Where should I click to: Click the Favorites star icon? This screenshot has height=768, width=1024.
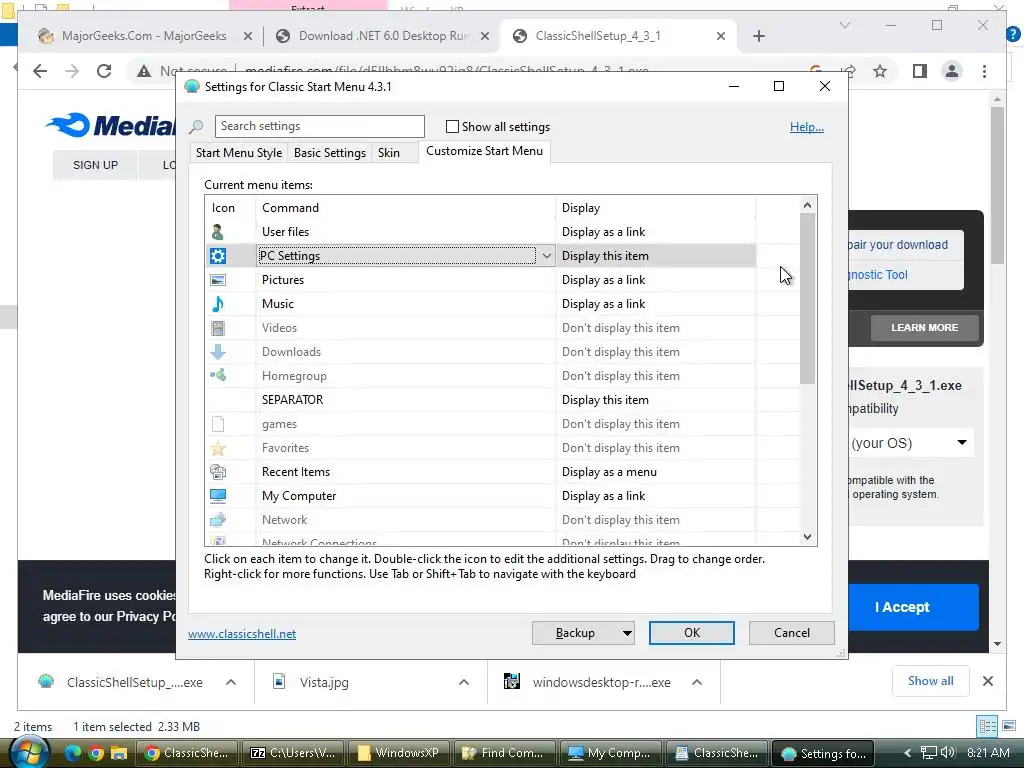point(217,448)
